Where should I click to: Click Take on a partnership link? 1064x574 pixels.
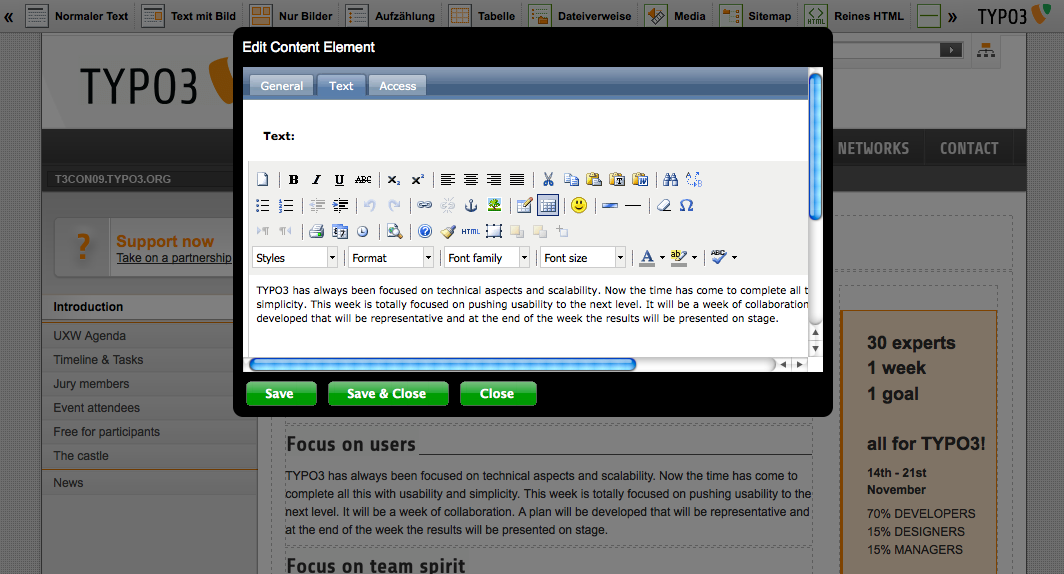tap(174, 258)
